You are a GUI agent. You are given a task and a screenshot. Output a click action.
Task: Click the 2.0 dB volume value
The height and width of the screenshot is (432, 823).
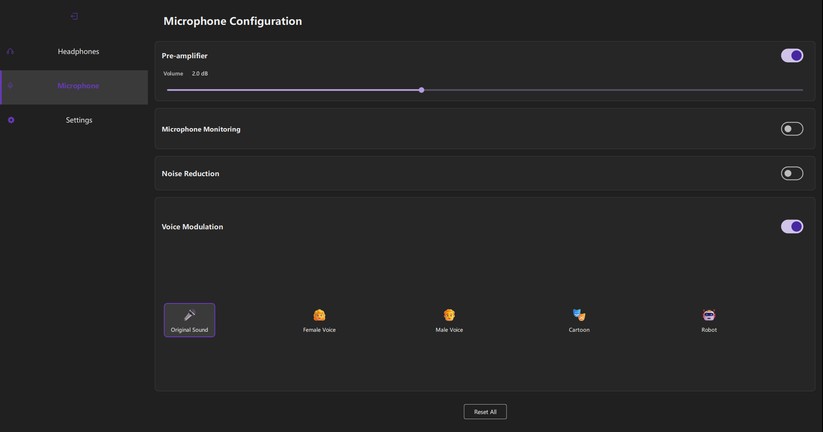tap(200, 73)
